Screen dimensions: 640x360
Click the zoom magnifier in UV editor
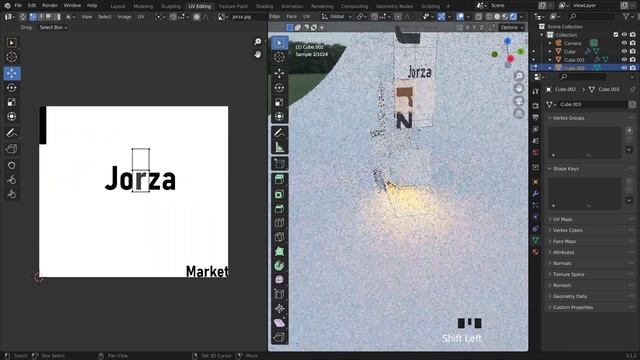click(x=258, y=42)
